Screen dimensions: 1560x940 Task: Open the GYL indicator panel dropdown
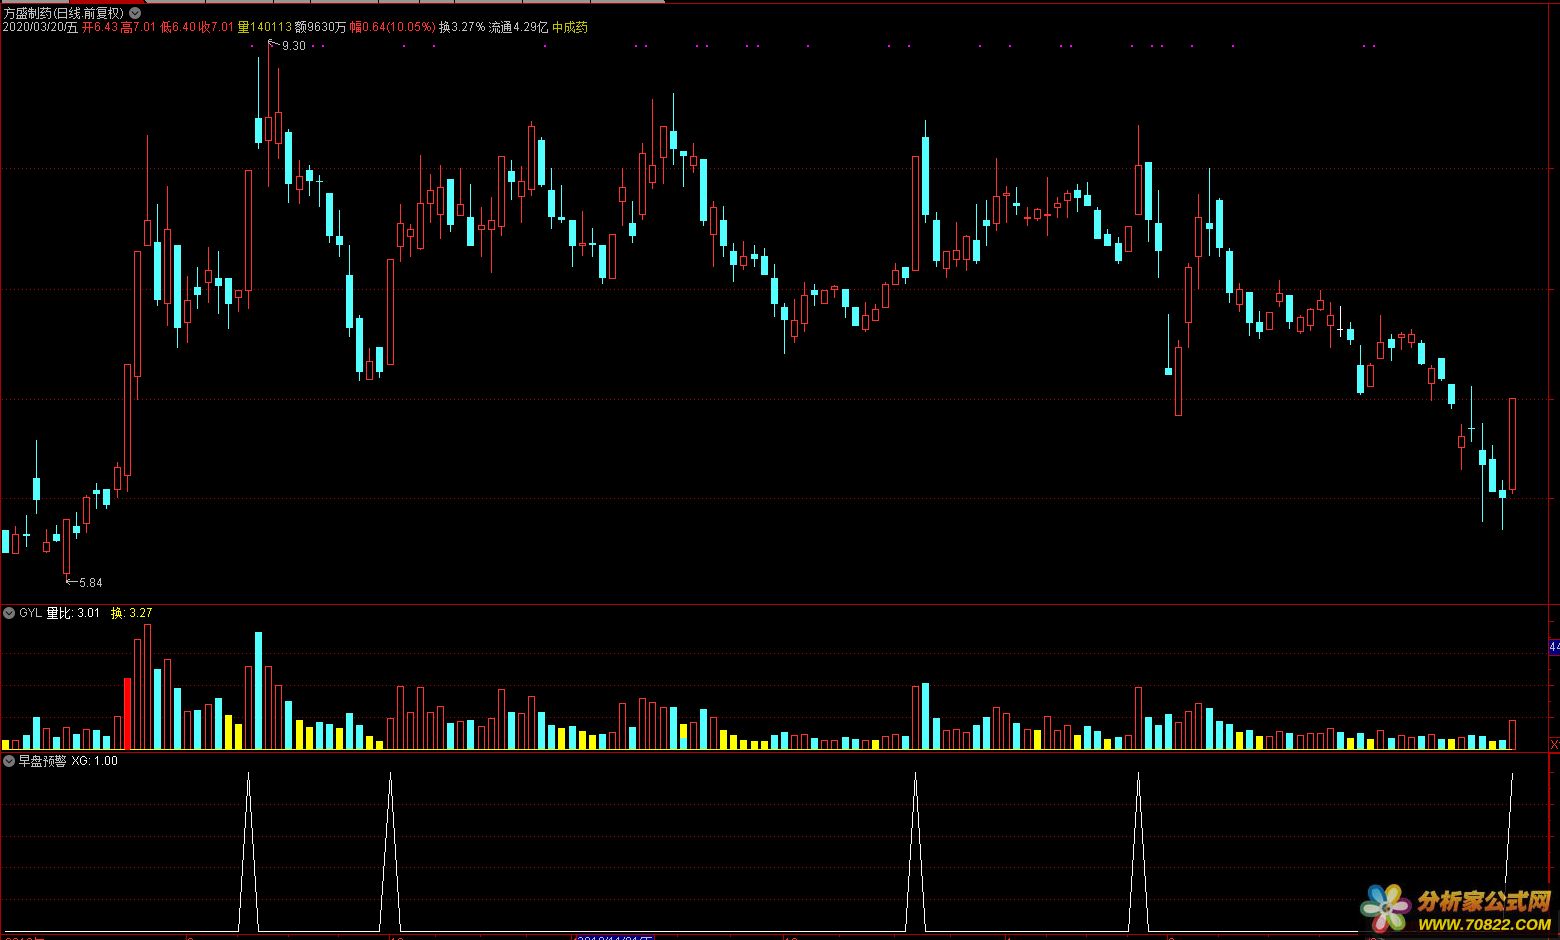tap(9, 613)
